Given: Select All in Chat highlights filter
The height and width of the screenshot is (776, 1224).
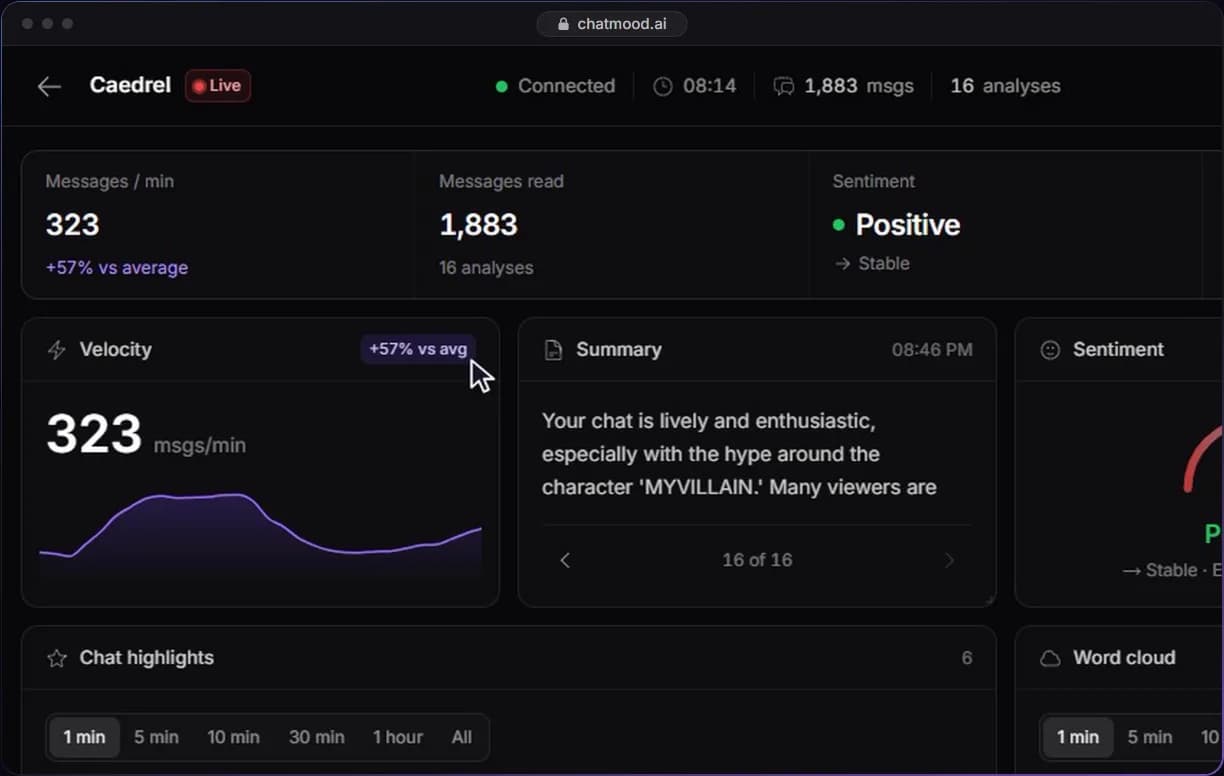Looking at the screenshot, I should click(461, 737).
